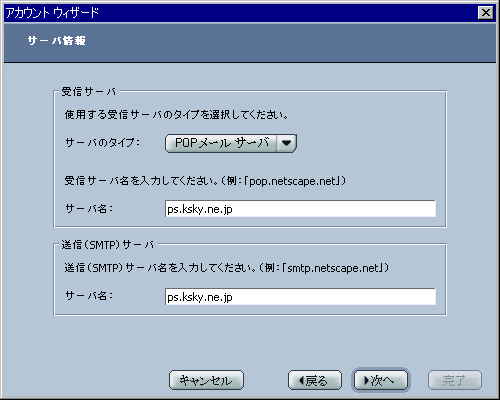Click the サーバ名: label in the SMTP group
Screen dimensions: 500x400
tap(89, 296)
